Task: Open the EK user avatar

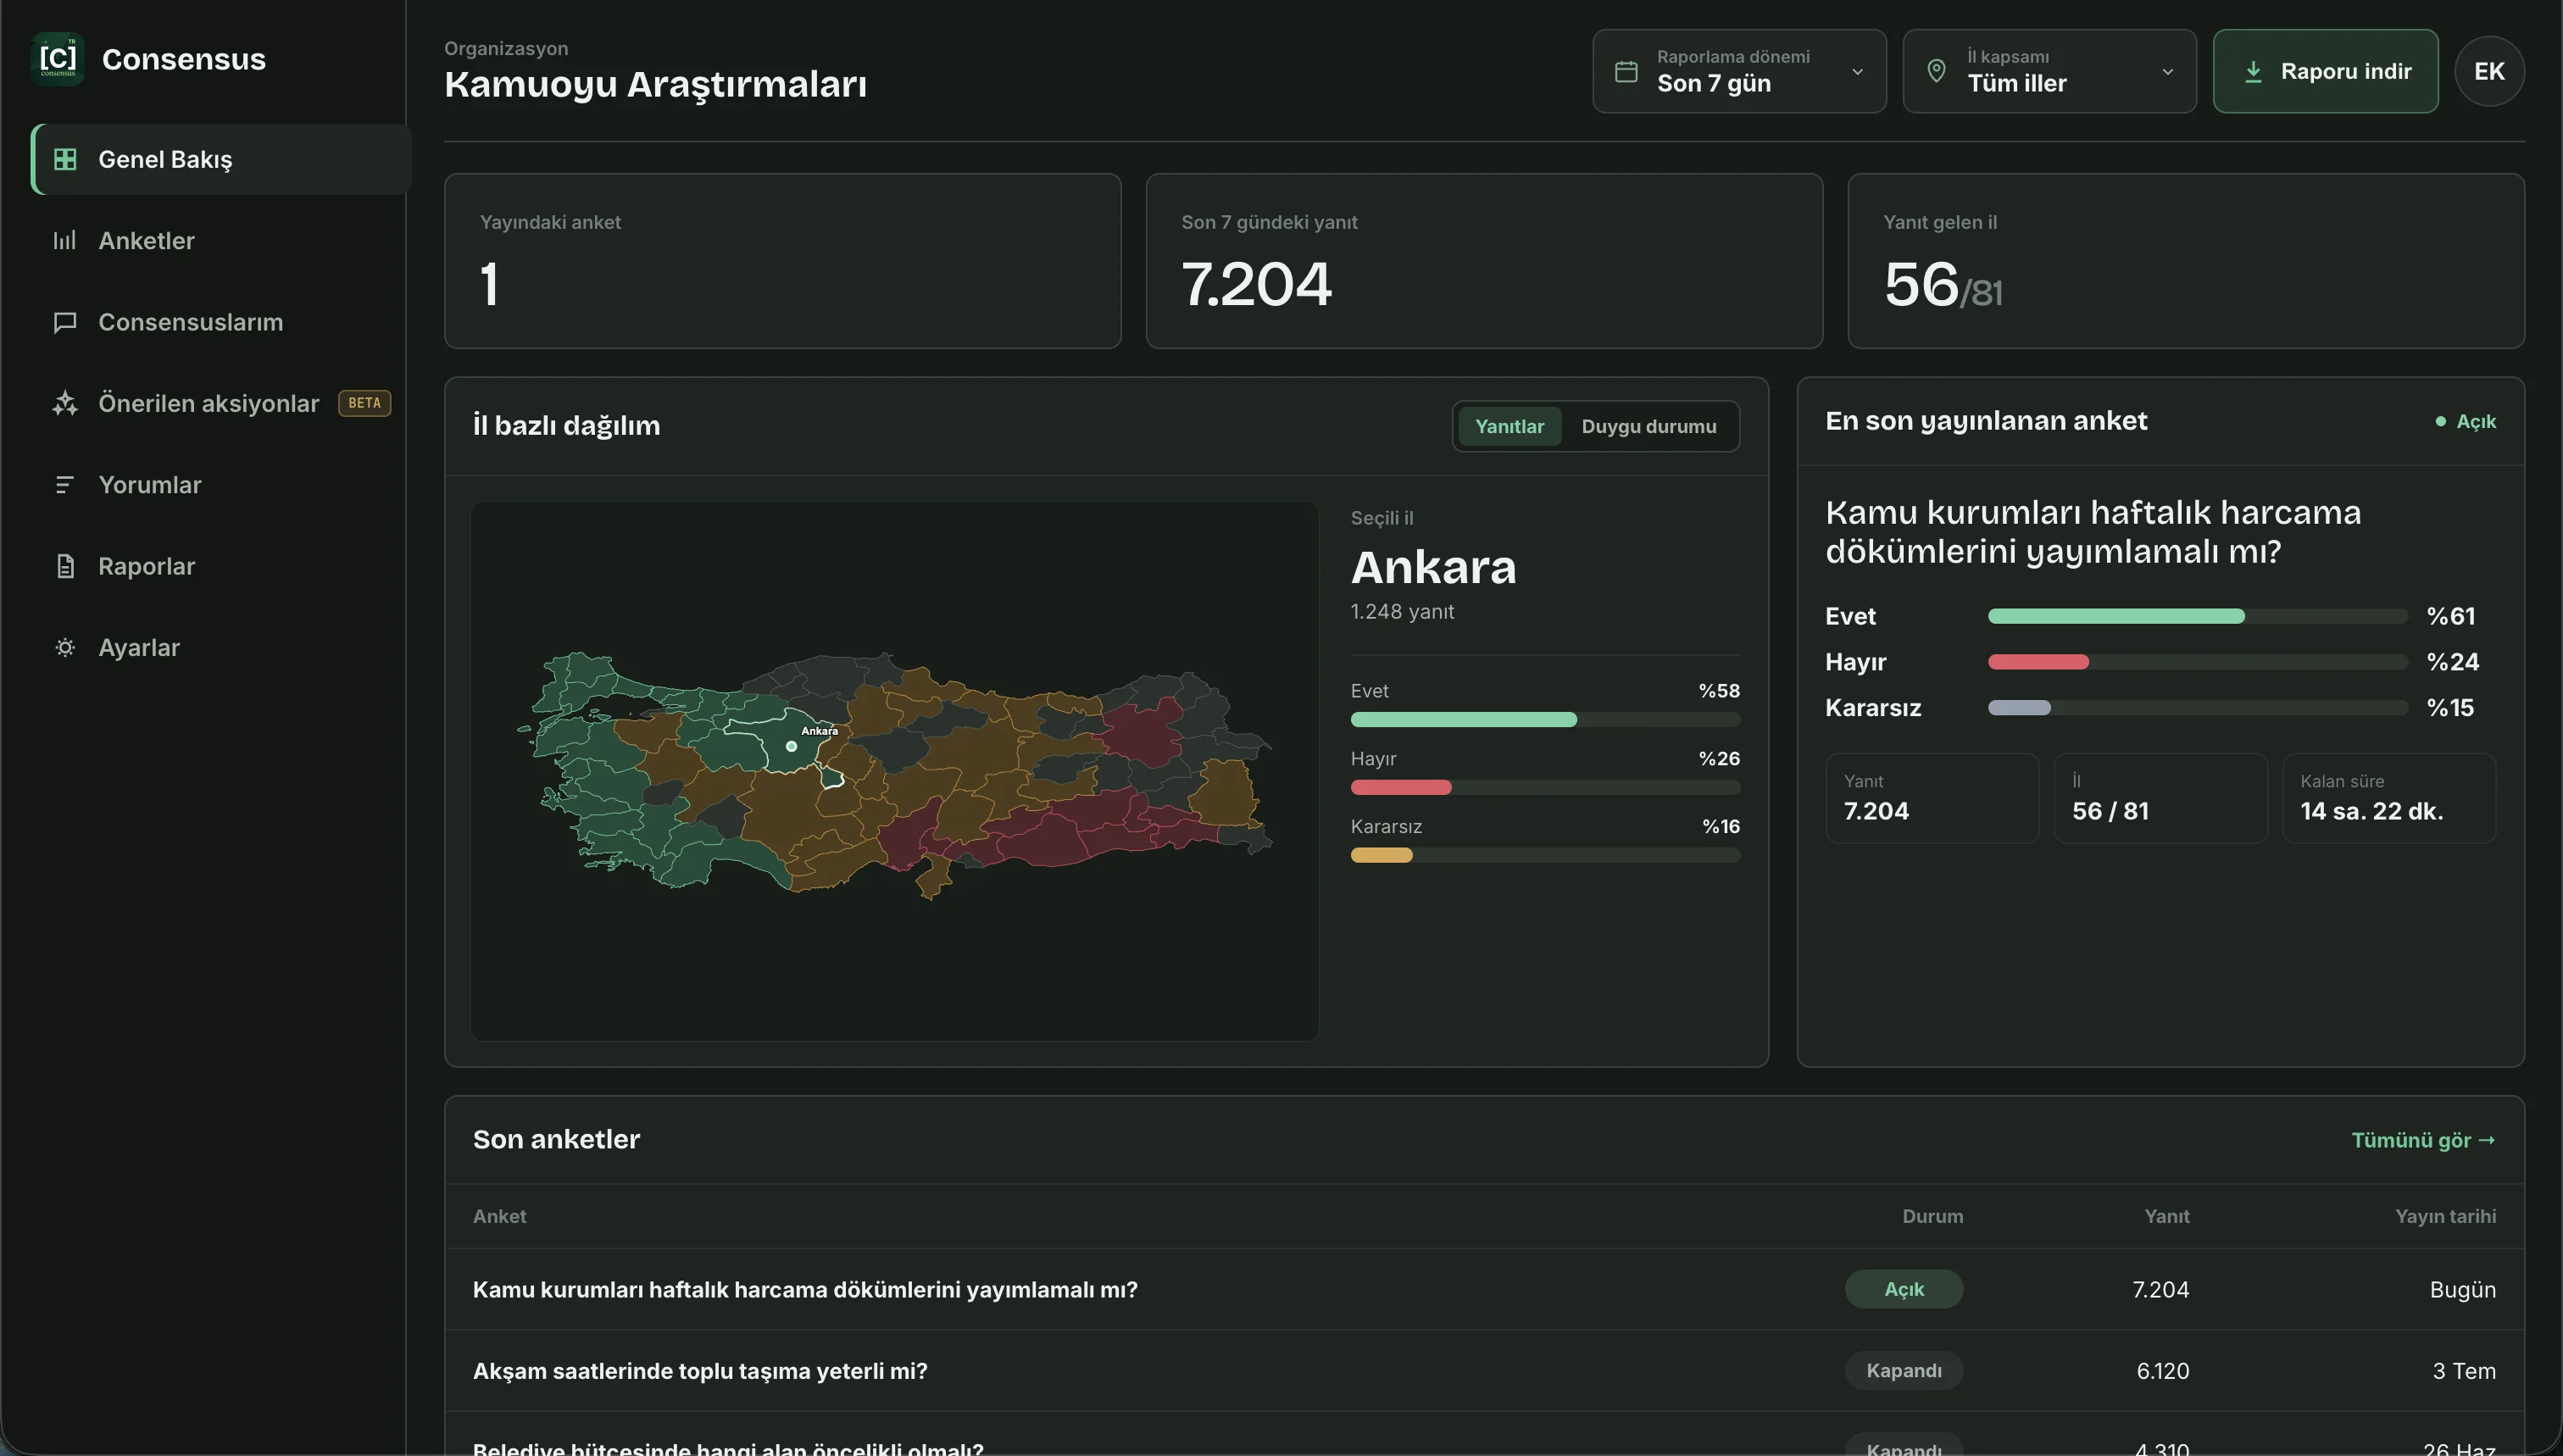Action: tap(2489, 71)
